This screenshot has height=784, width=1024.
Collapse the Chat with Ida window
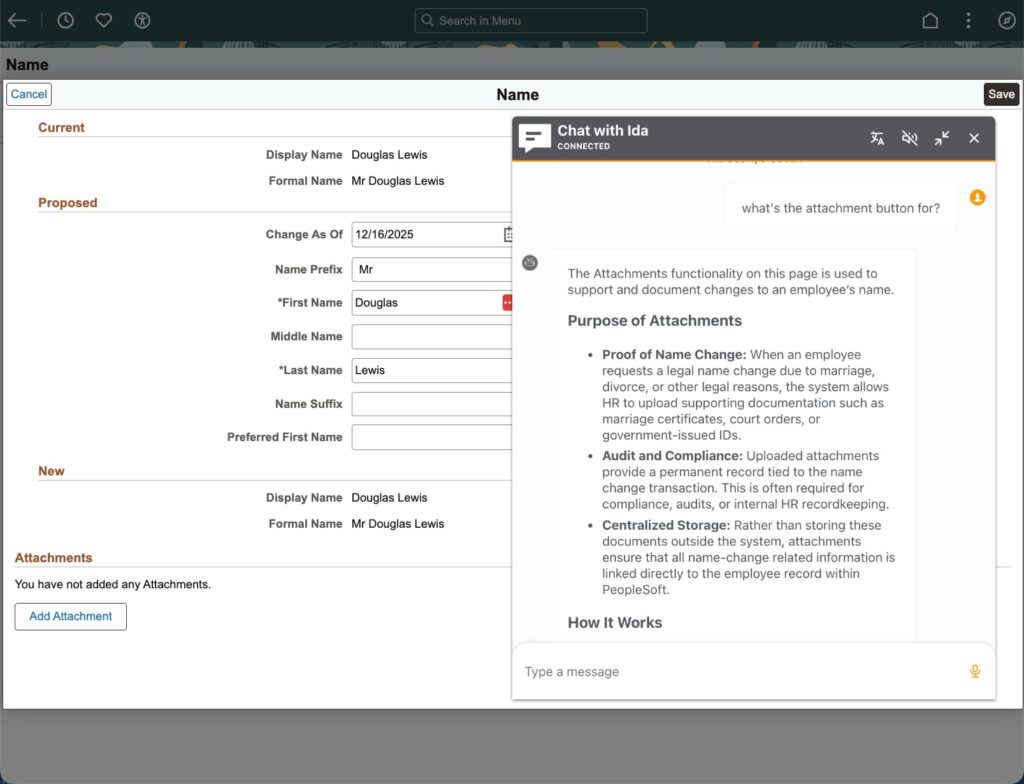click(x=941, y=138)
